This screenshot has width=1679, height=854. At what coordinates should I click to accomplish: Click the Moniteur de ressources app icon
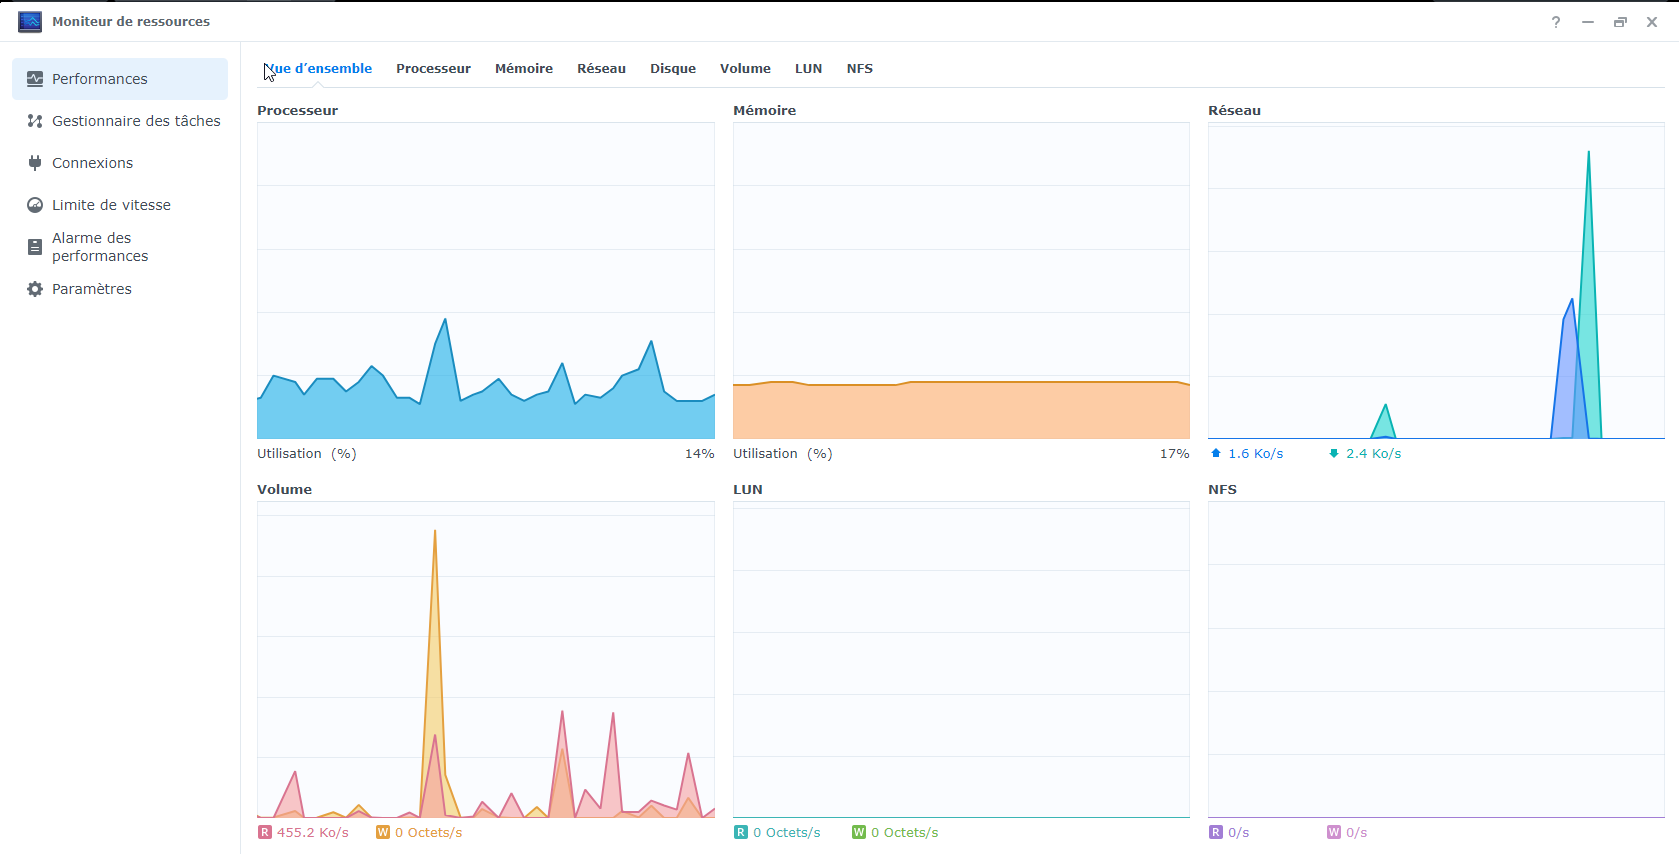click(30, 22)
